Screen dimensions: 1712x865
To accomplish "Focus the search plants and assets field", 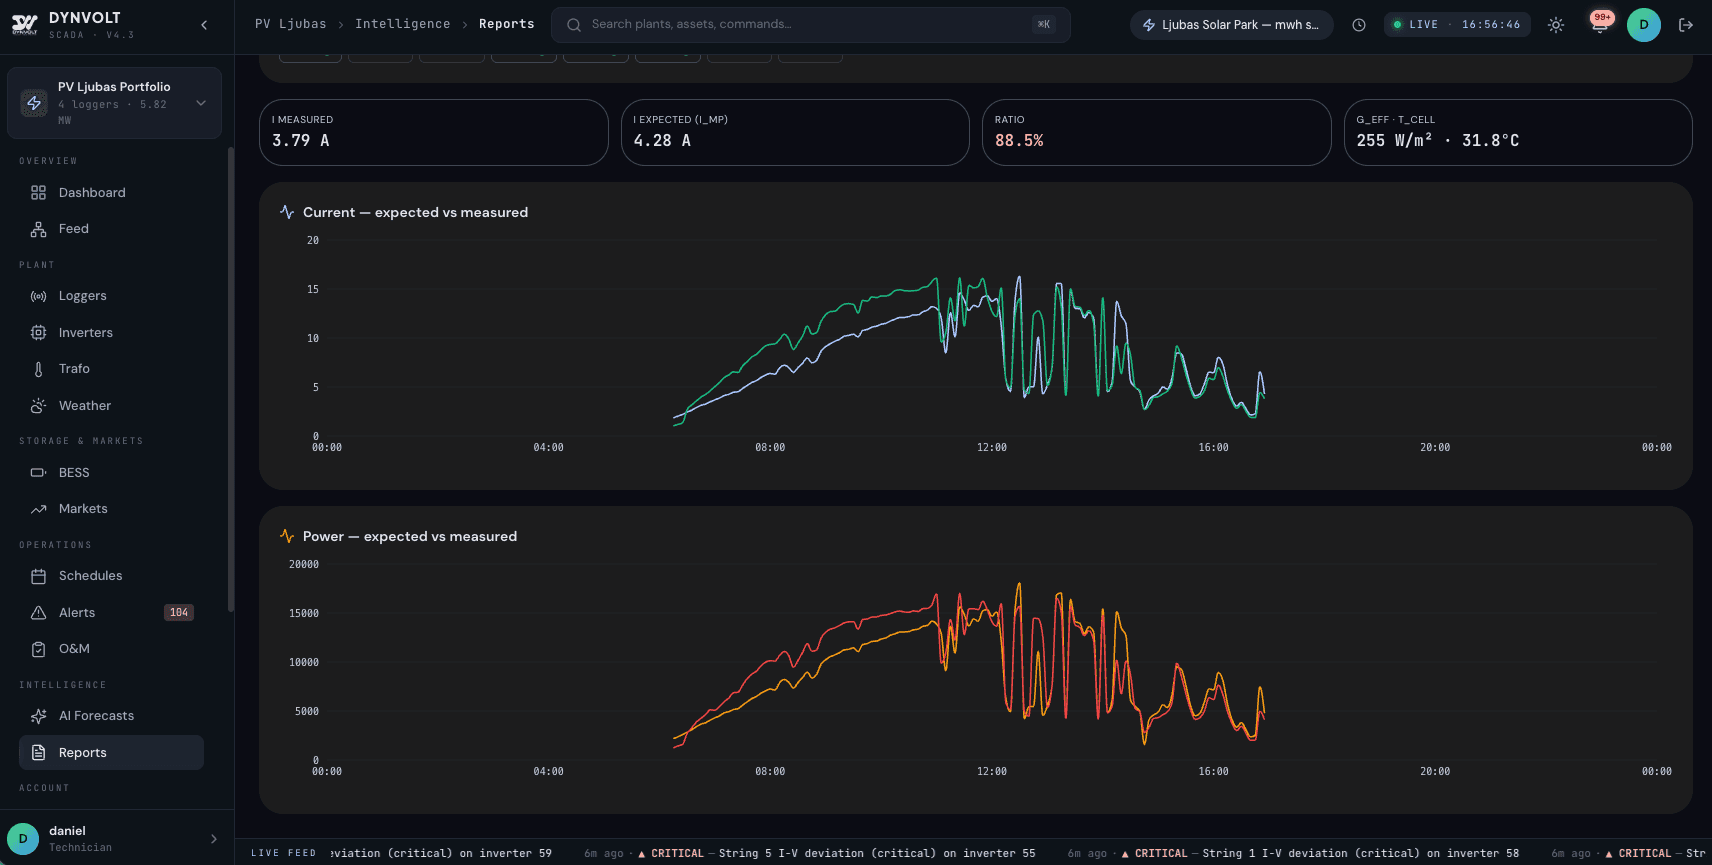I will [x=811, y=25].
